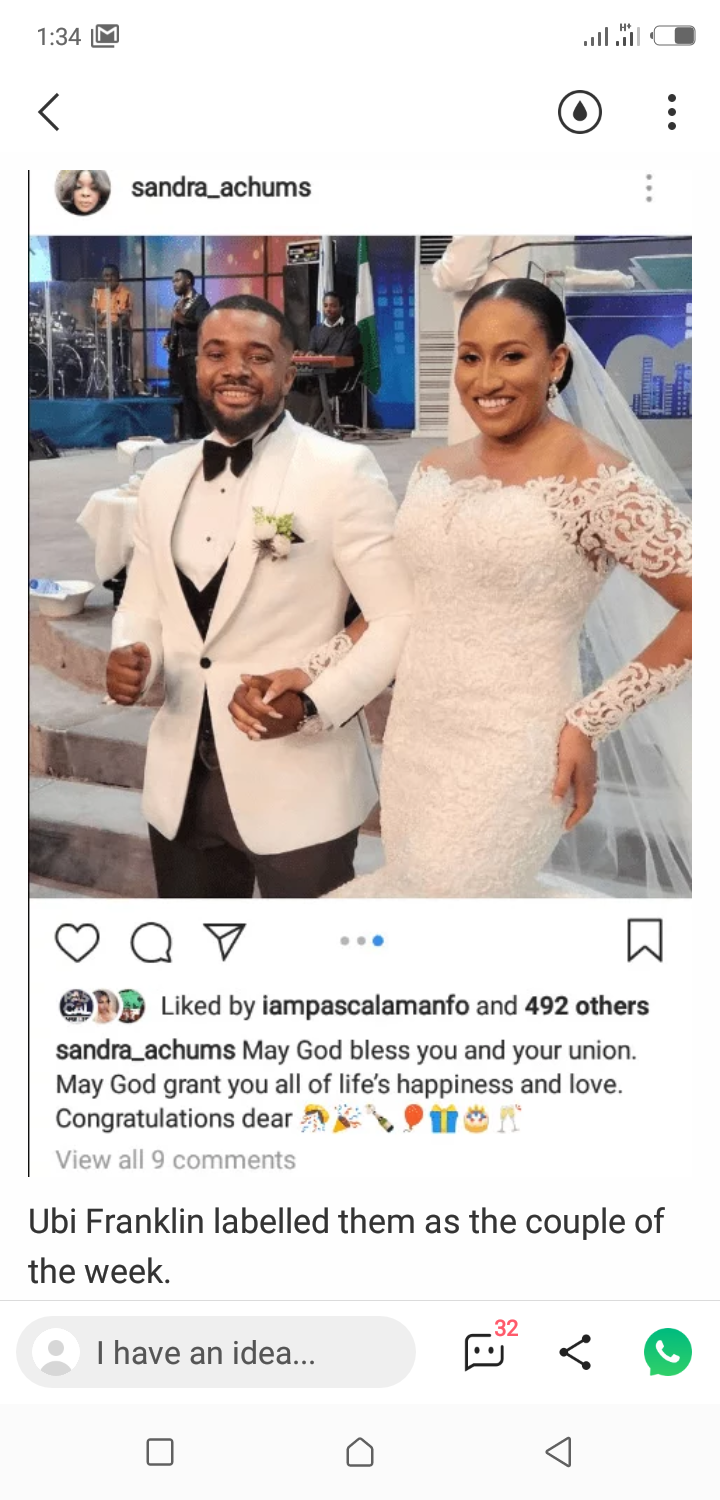This screenshot has height=1500, width=720.
Task: Select the carousel page indicator dots
Action: 361,941
